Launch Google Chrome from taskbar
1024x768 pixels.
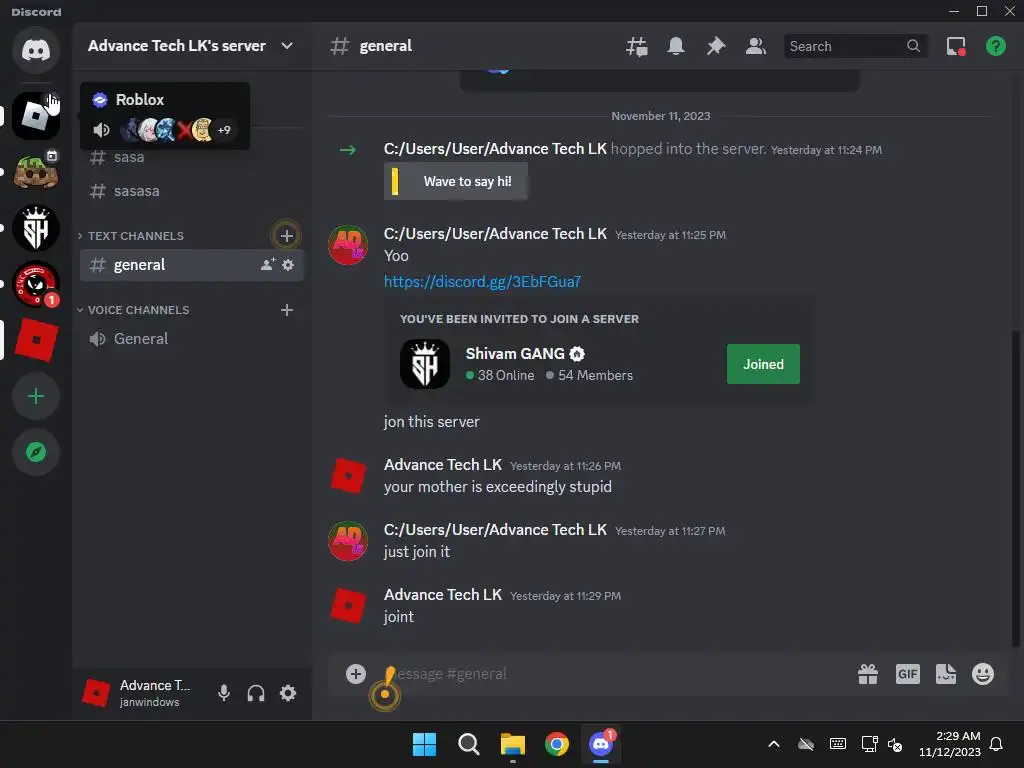point(557,744)
